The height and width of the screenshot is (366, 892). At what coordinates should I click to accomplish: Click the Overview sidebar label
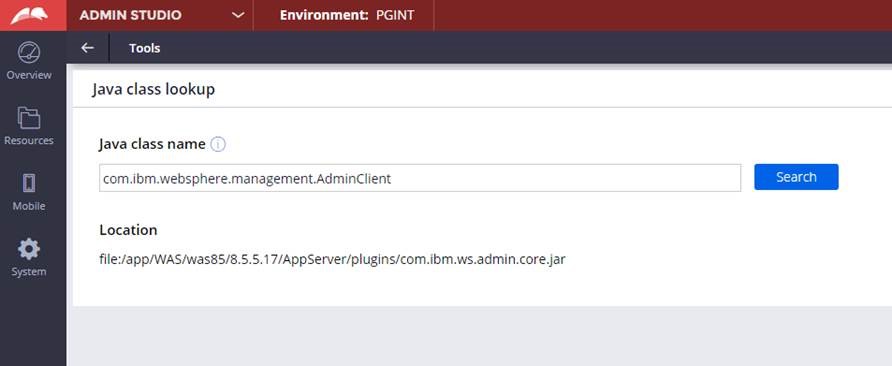(x=29, y=75)
